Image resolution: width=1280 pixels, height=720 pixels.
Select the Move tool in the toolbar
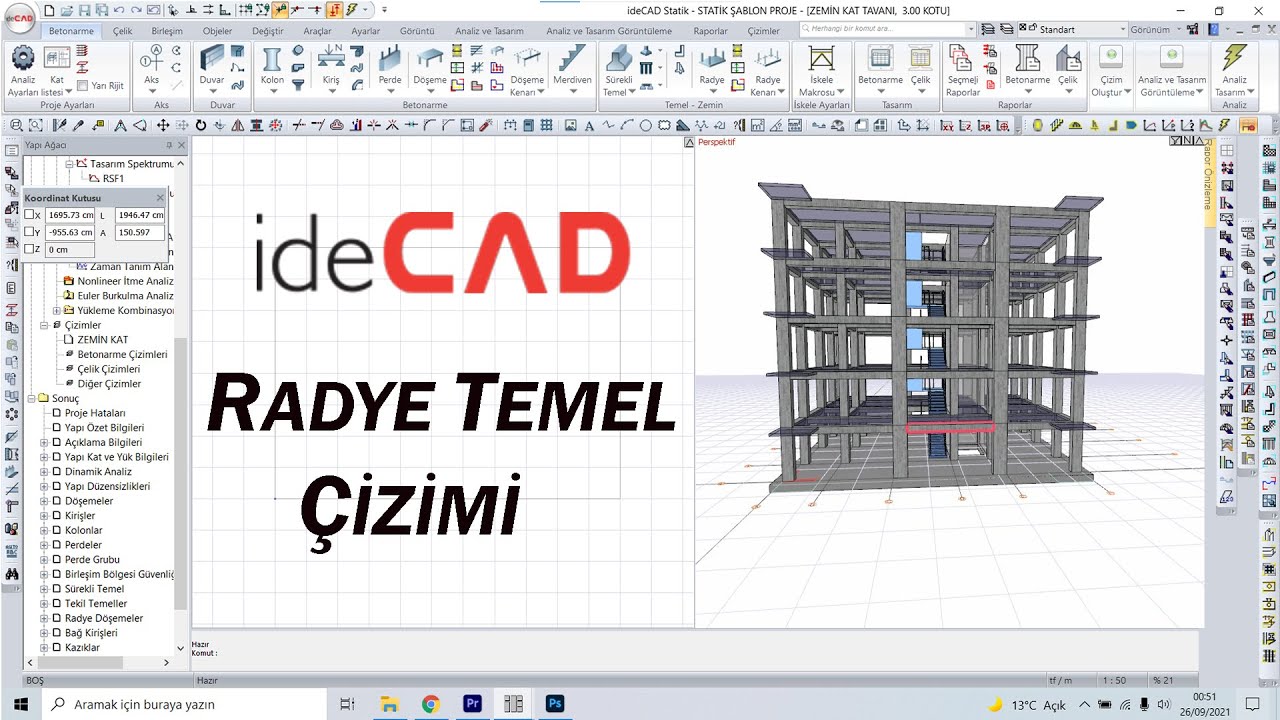tap(162, 126)
